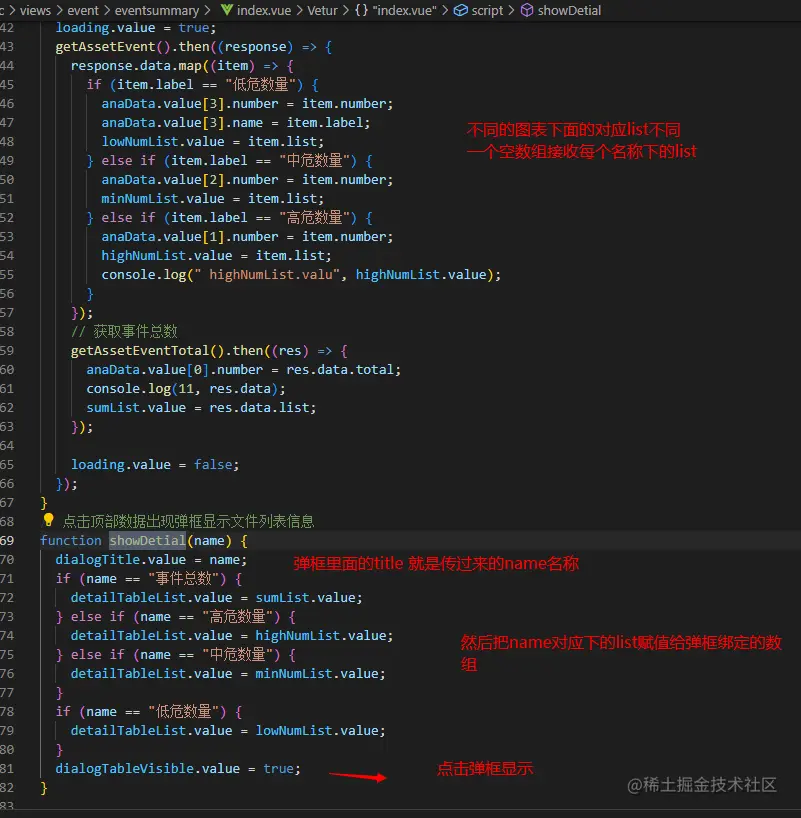Click string "低危数量" on line 45
The image size is (801, 818).
[x=260, y=85]
